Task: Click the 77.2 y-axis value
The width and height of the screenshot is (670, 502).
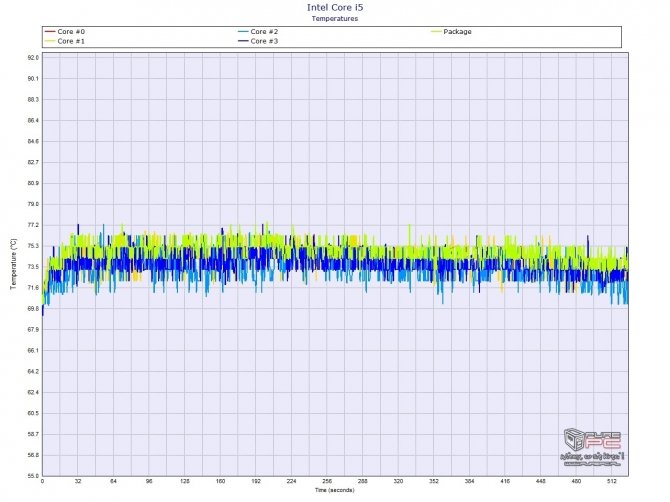Action: point(33,225)
